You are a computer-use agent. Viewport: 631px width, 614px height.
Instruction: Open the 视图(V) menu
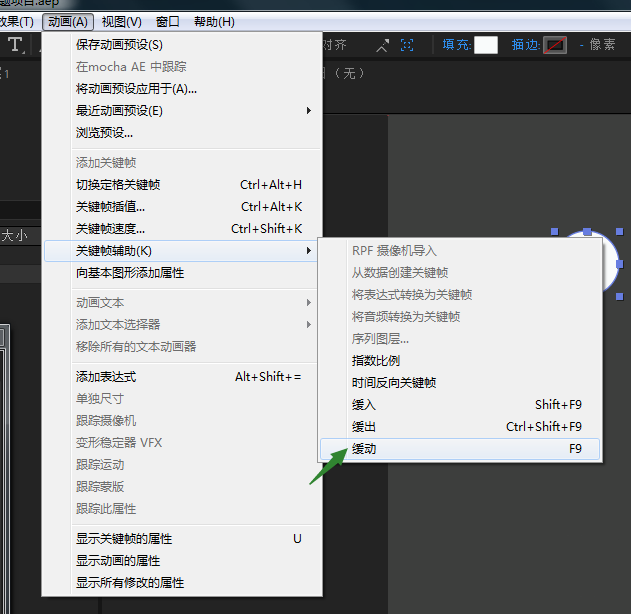tap(122, 22)
